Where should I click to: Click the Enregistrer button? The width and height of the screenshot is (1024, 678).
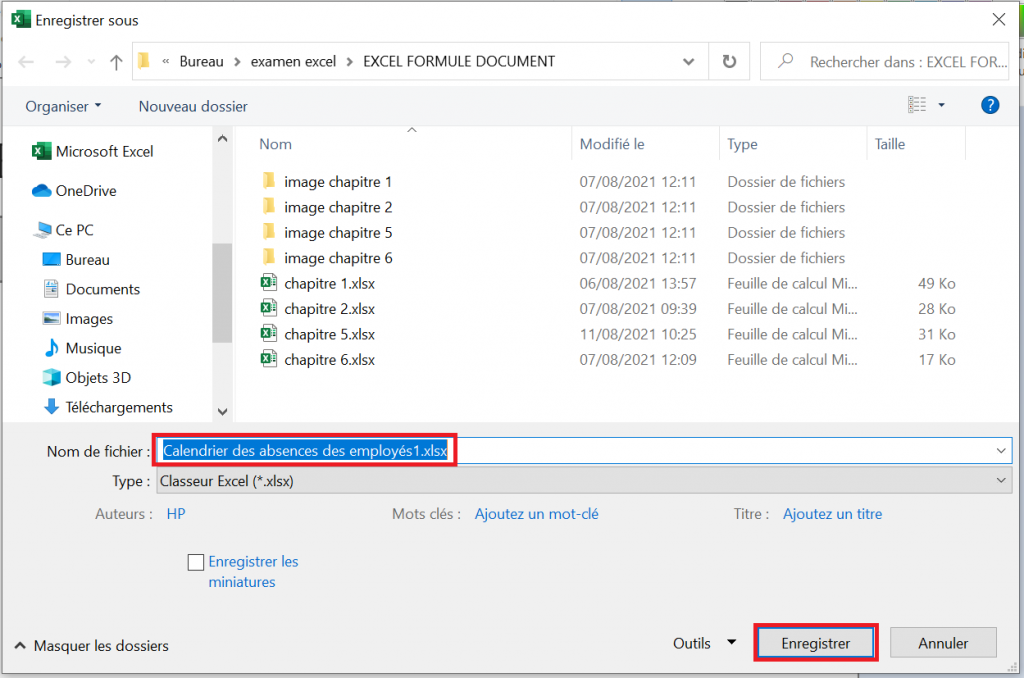[815, 642]
